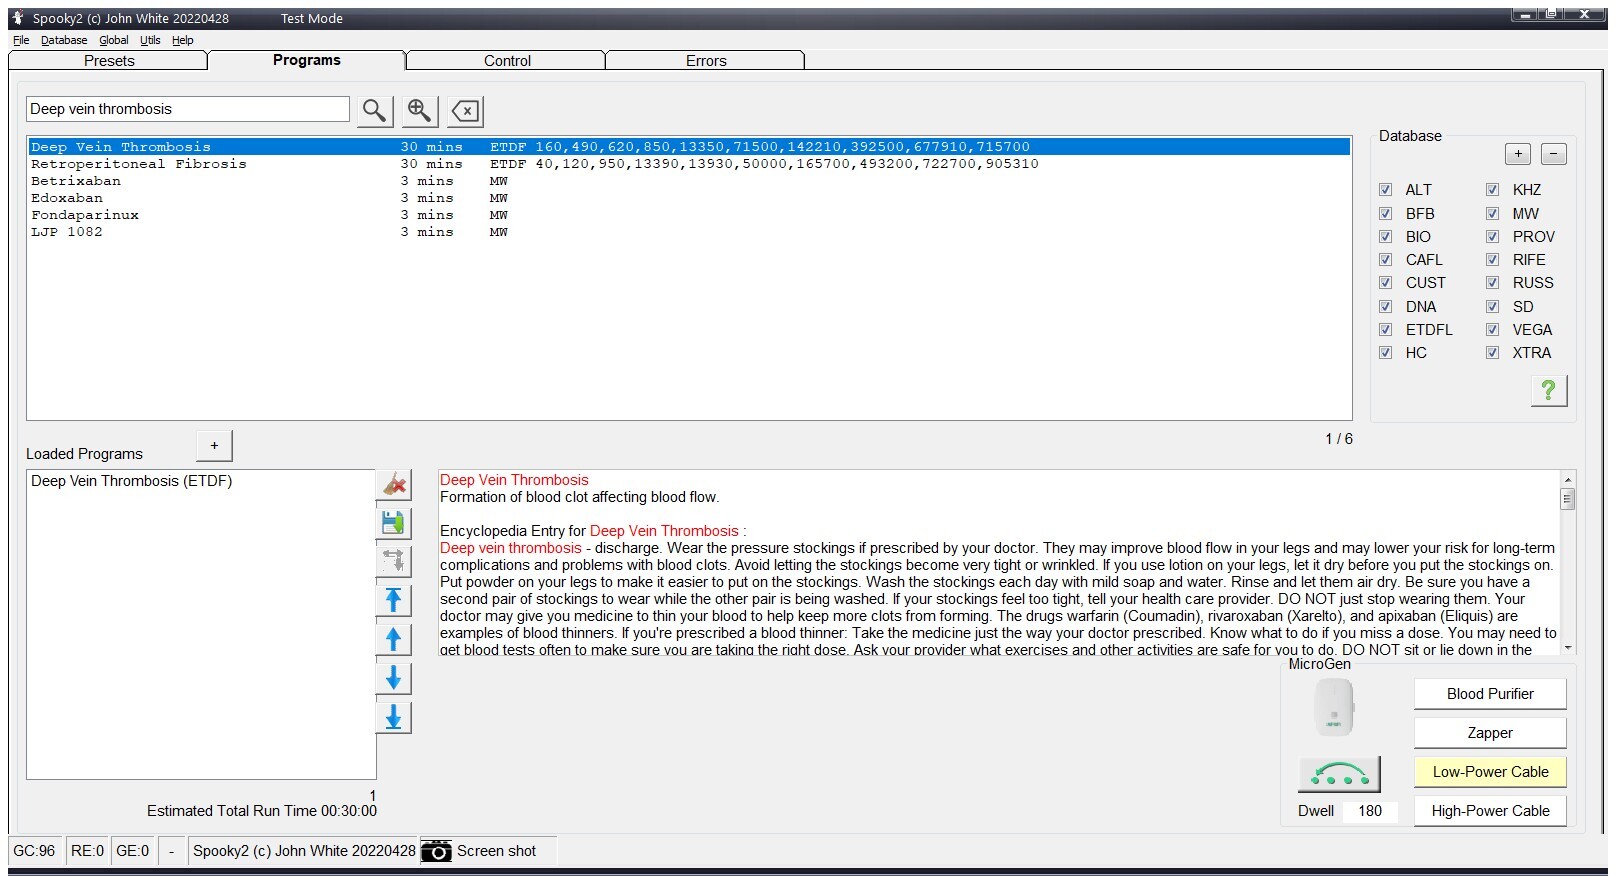Toggle the RIFE database checkbox
Image resolution: width=1616 pixels, height=876 pixels.
(x=1492, y=260)
